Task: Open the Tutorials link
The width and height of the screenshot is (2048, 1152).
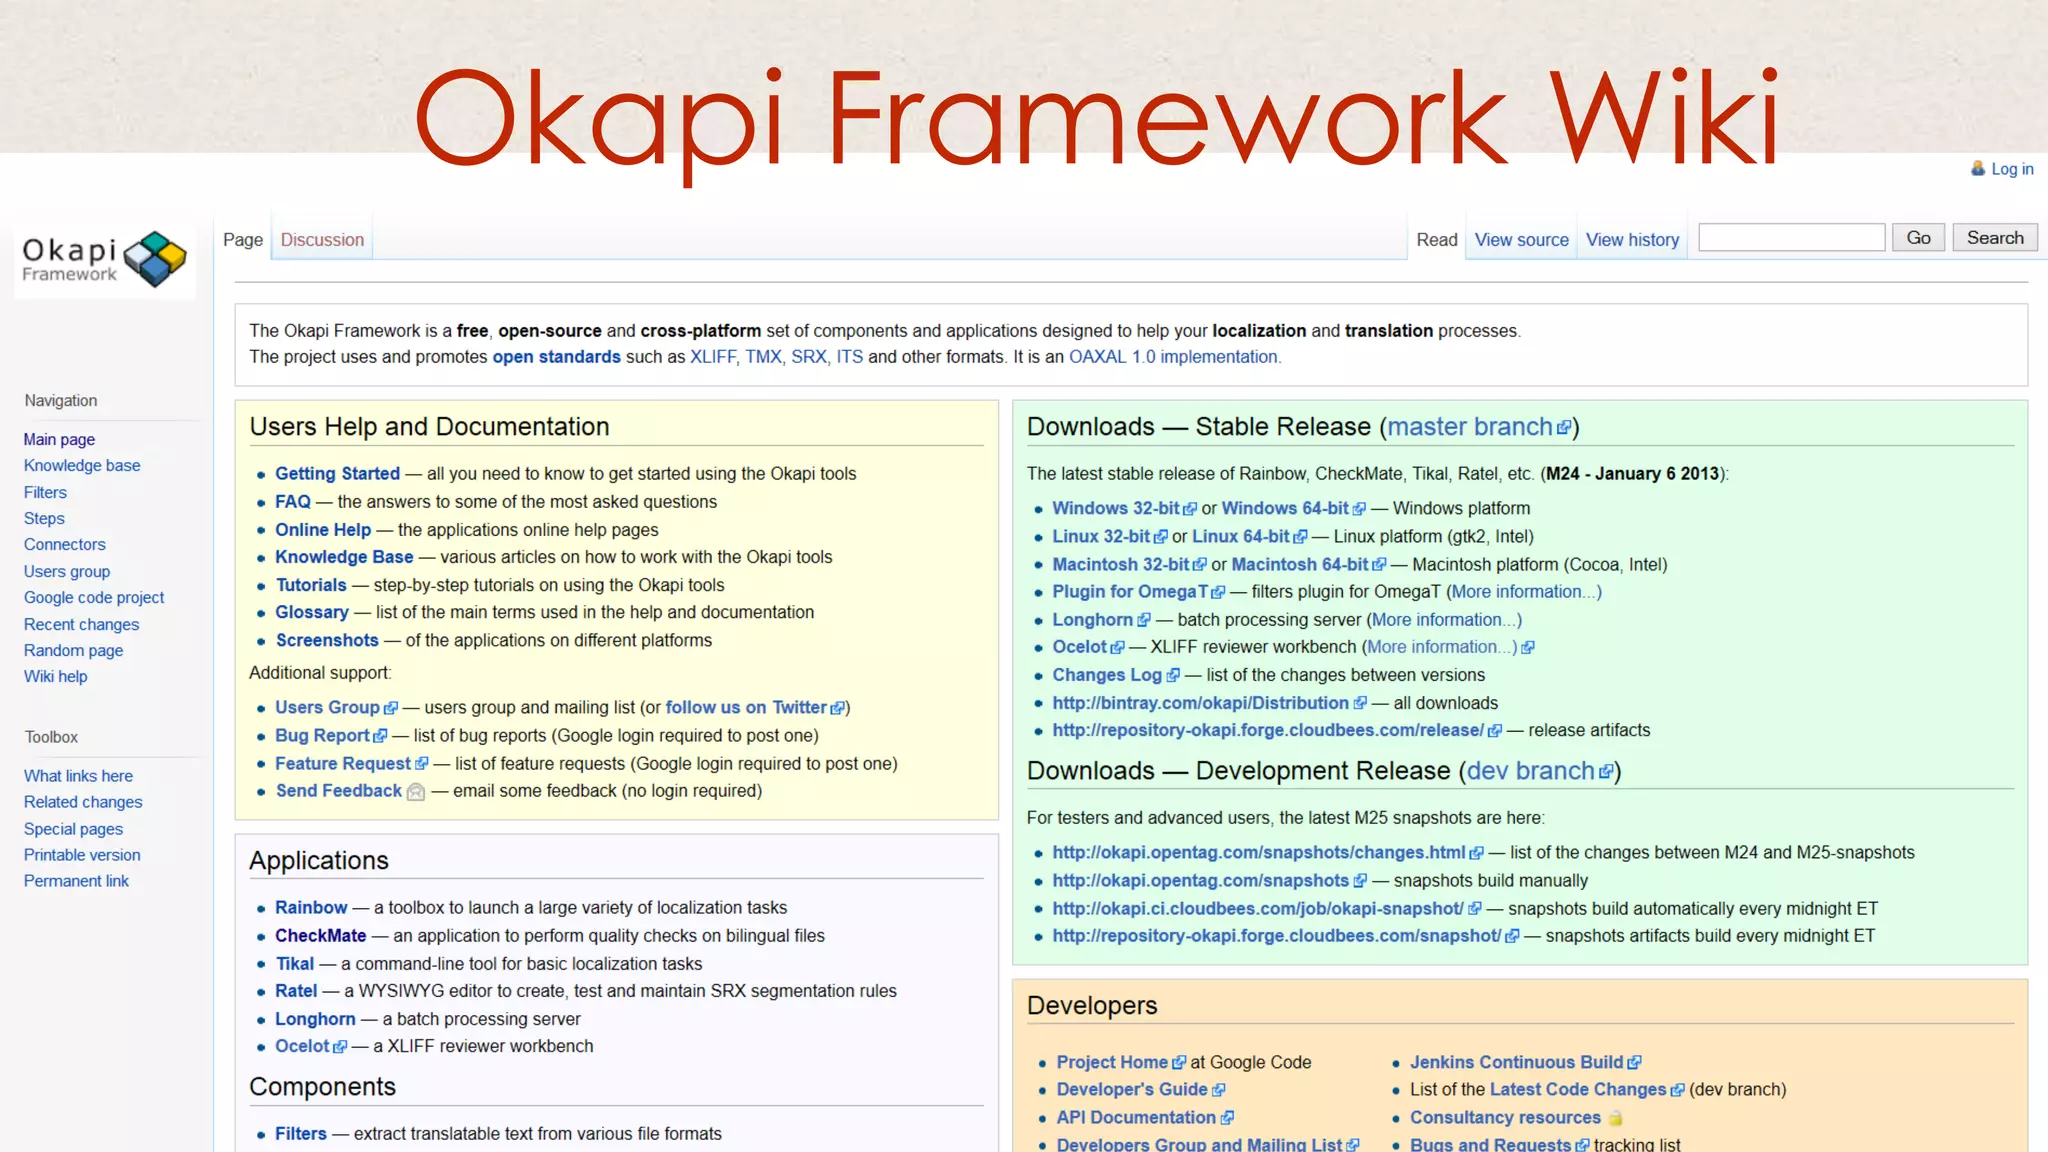Action: 311,585
